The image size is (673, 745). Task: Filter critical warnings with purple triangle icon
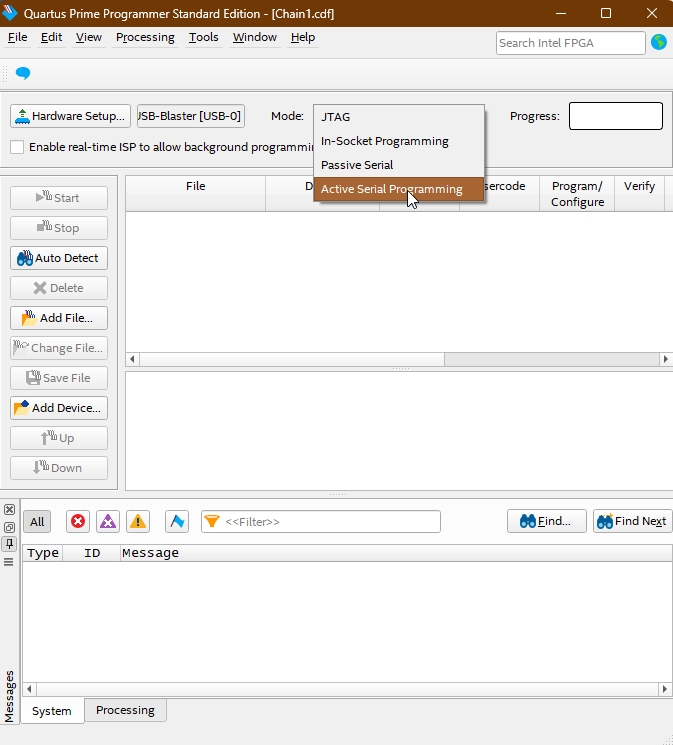tap(108, 521)
